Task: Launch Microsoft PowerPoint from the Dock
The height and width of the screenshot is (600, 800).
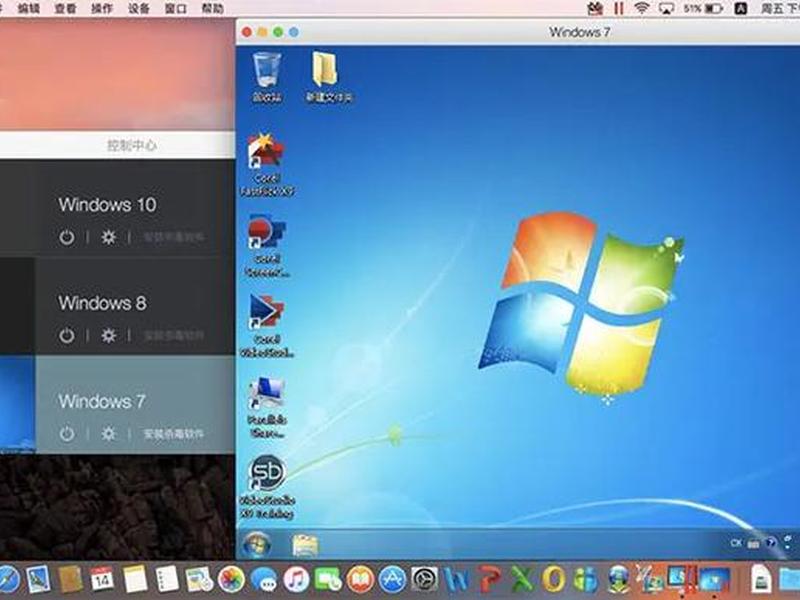Action: [x=489, y=580]
